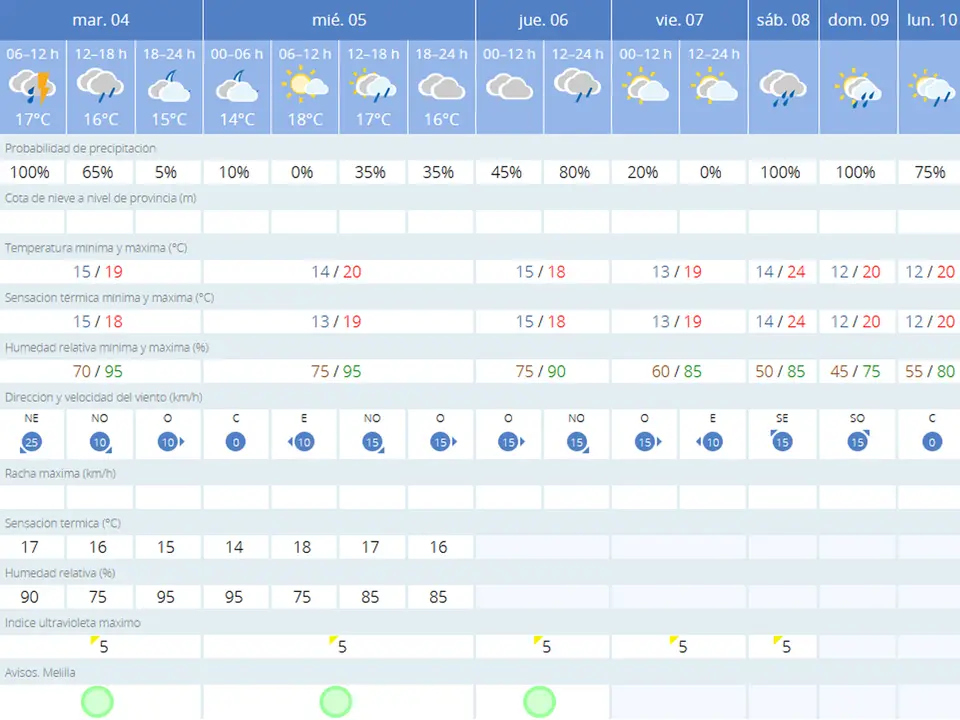Viewport: 960px width, 720px height.
Task: Click the night cloud icon for mié. 05 00–06 h
Action: click(x=237, y=86)
